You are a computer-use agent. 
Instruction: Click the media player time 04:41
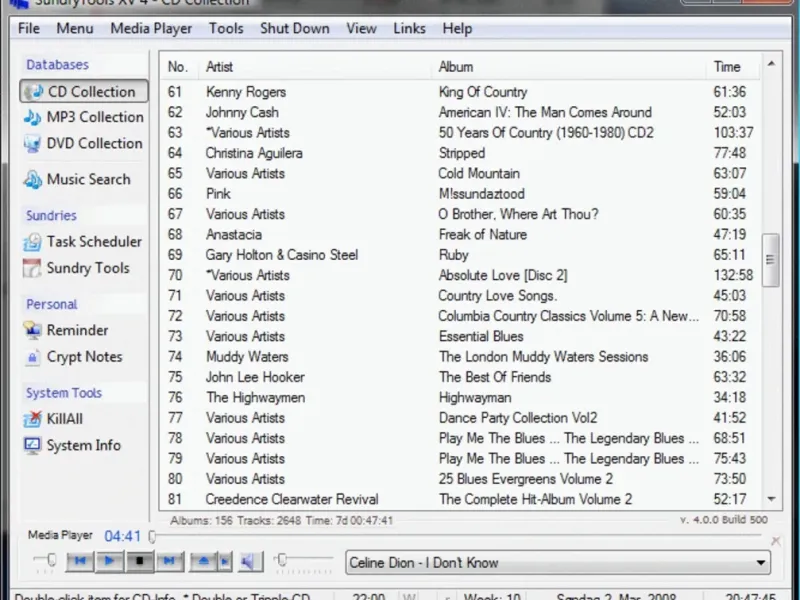click(122, 536)
